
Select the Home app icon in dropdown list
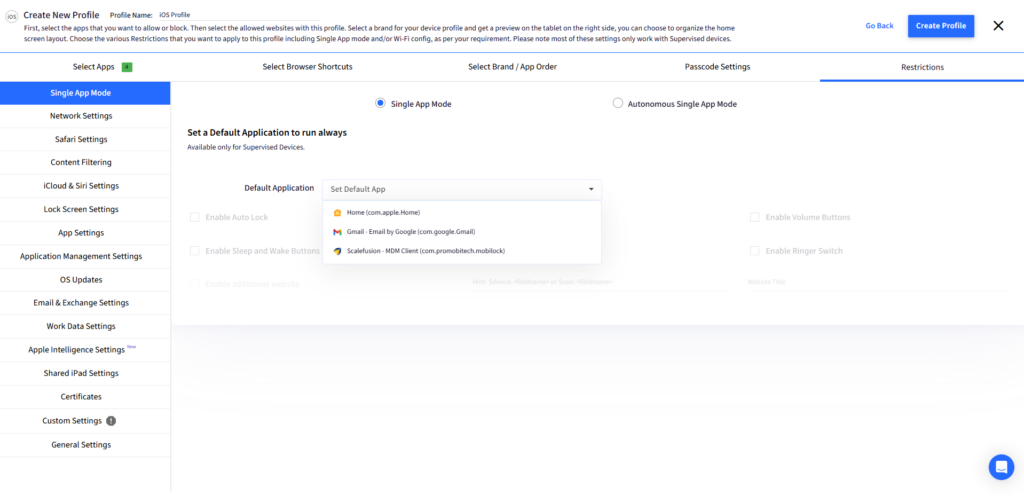[x=337, y=212]
